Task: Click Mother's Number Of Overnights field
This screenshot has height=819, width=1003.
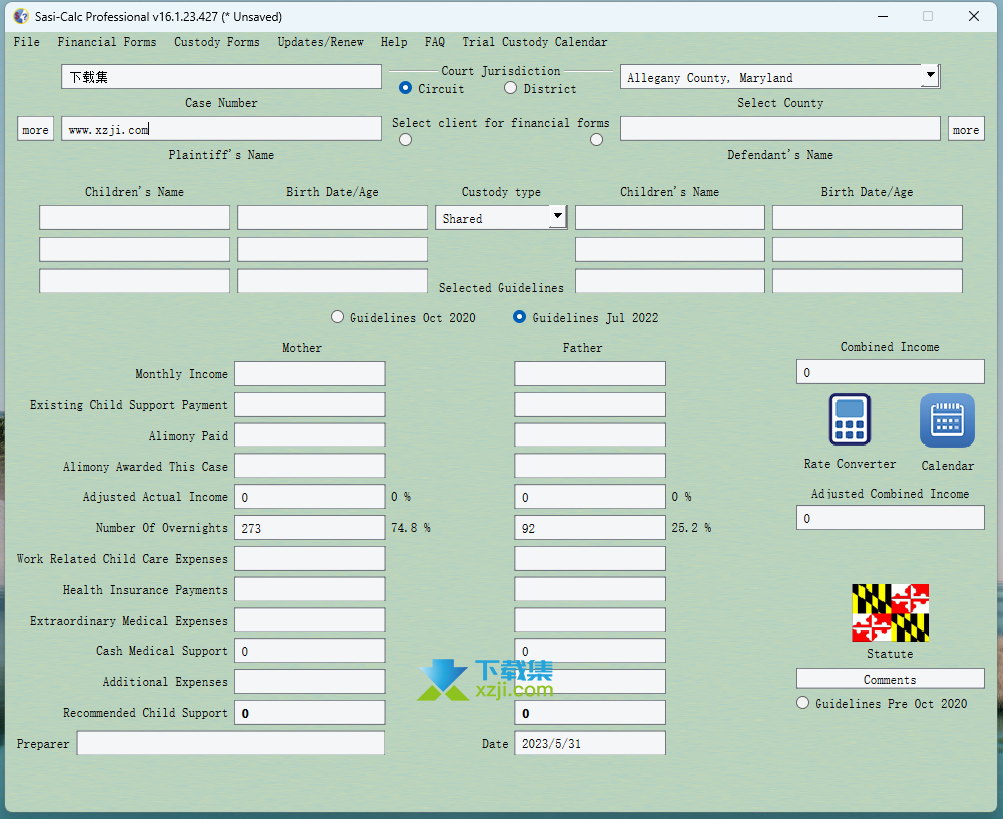Action: tap(310, 528)
